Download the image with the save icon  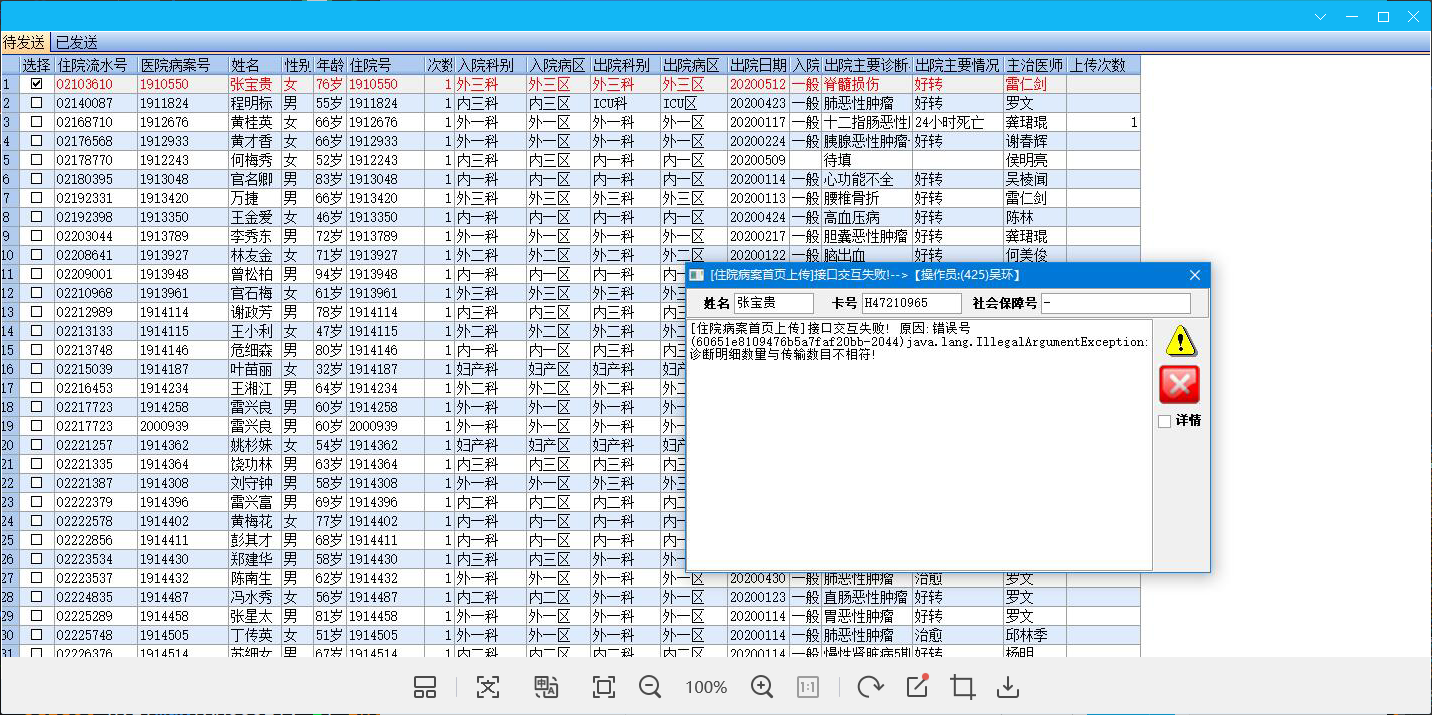(x=1009, y=687)
